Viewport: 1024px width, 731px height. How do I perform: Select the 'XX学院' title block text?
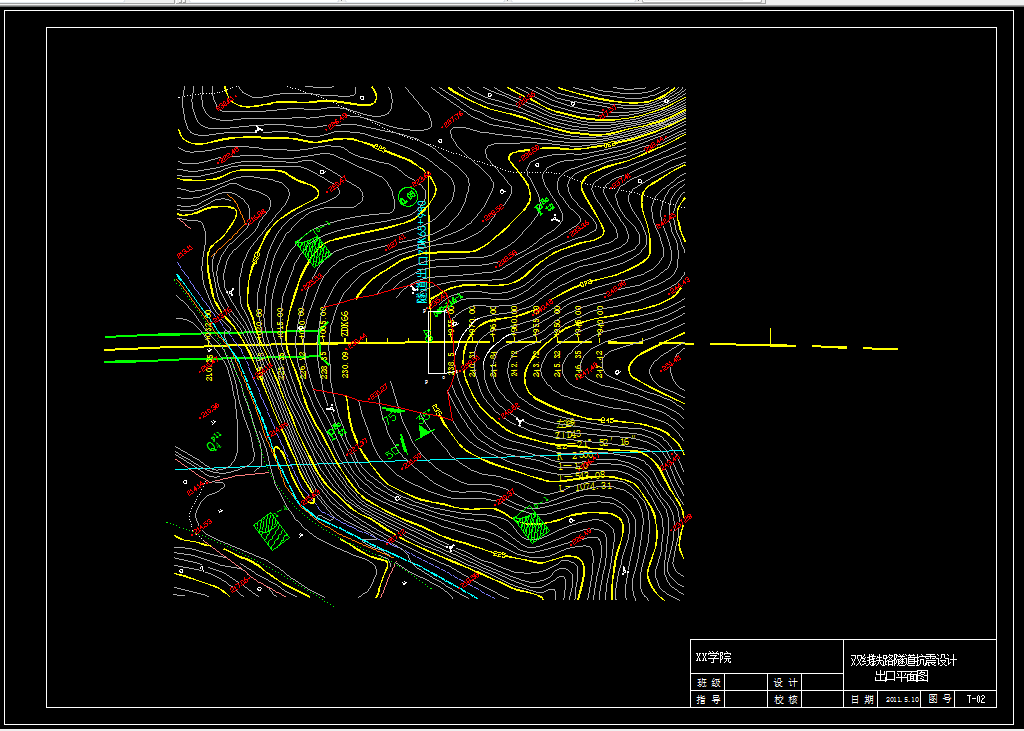pyautogui.click(x=713, y=658)
